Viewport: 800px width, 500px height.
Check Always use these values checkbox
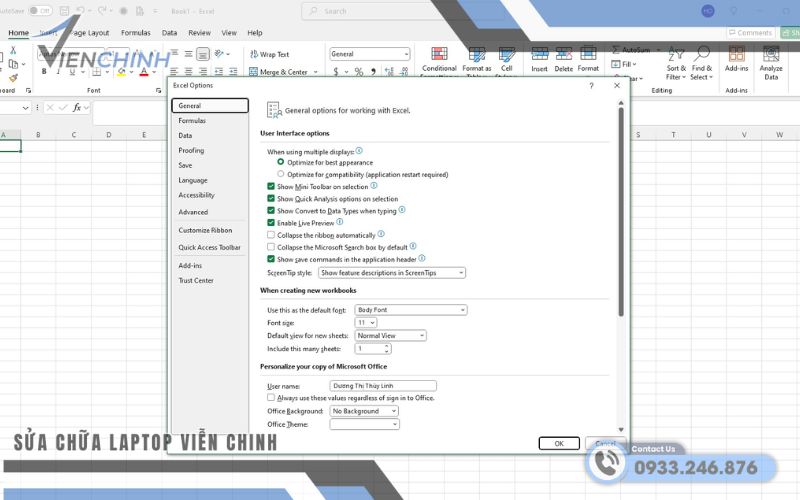point(271,397)
